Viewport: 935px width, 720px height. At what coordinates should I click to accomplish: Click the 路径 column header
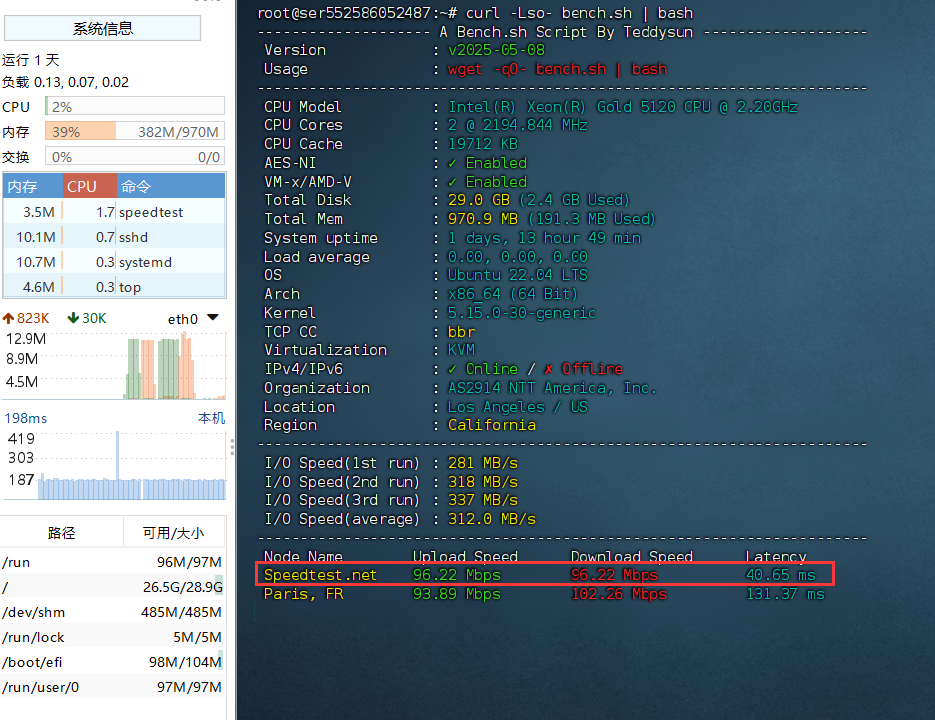pos(62,533)
